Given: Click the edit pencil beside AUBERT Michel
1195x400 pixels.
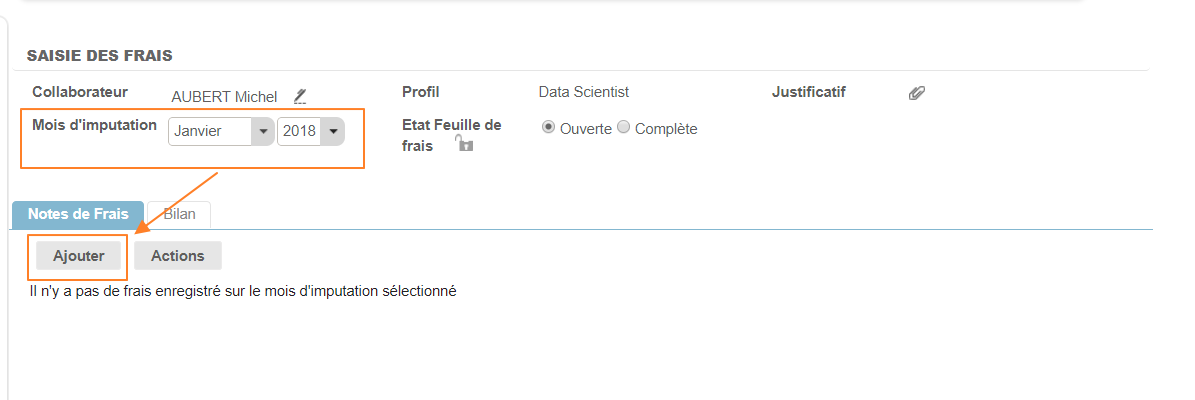Looking at the screenshot, I should pyautogui.click(x=300, y=96).
